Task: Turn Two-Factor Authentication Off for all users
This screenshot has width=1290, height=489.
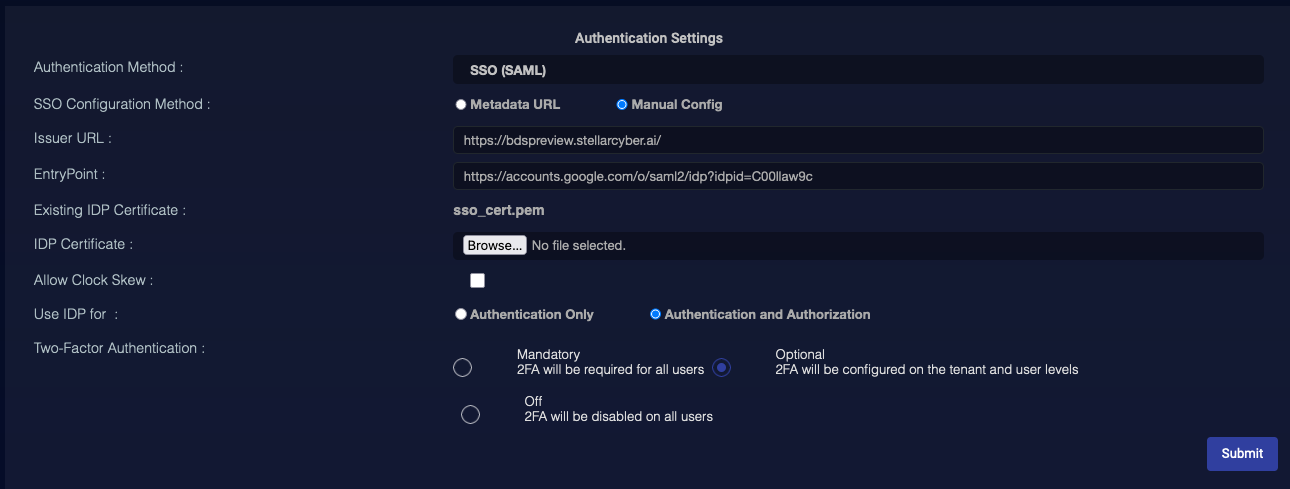Action: [470, 414]
